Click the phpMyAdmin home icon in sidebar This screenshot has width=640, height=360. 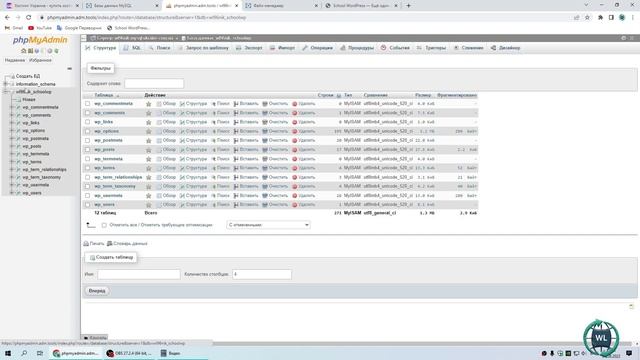pos(23,51)
